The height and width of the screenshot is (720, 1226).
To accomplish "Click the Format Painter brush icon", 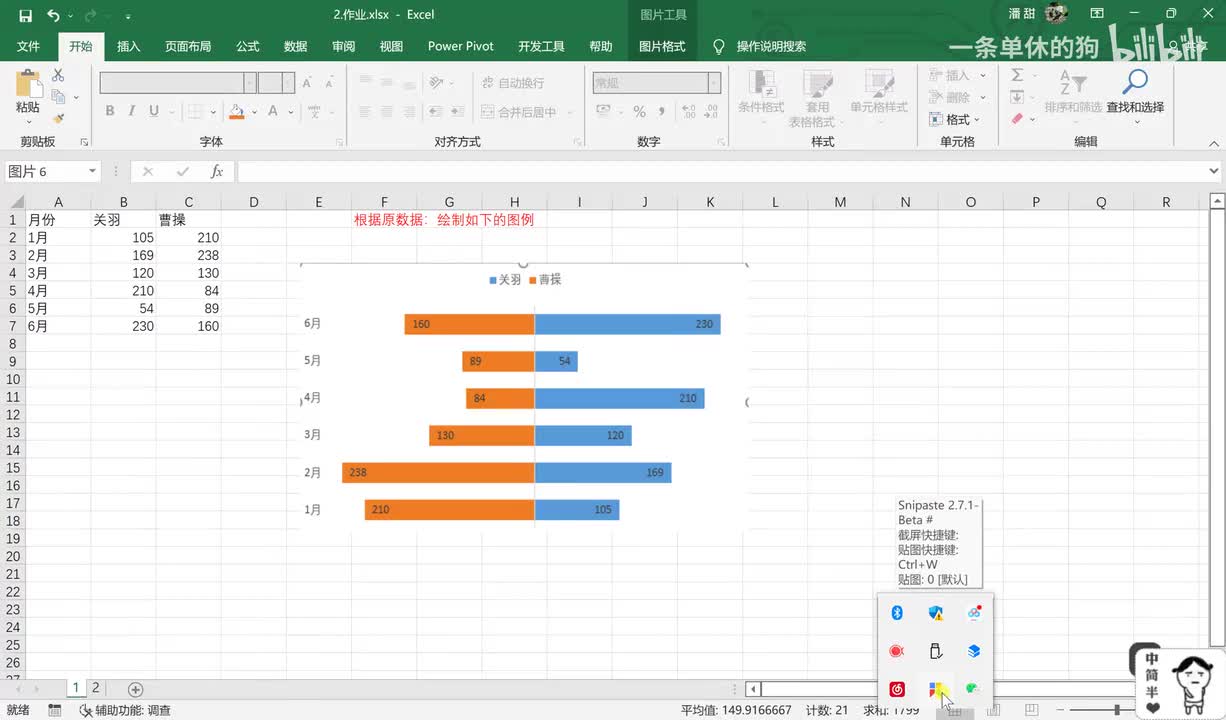I will click(x=58, y=118).
